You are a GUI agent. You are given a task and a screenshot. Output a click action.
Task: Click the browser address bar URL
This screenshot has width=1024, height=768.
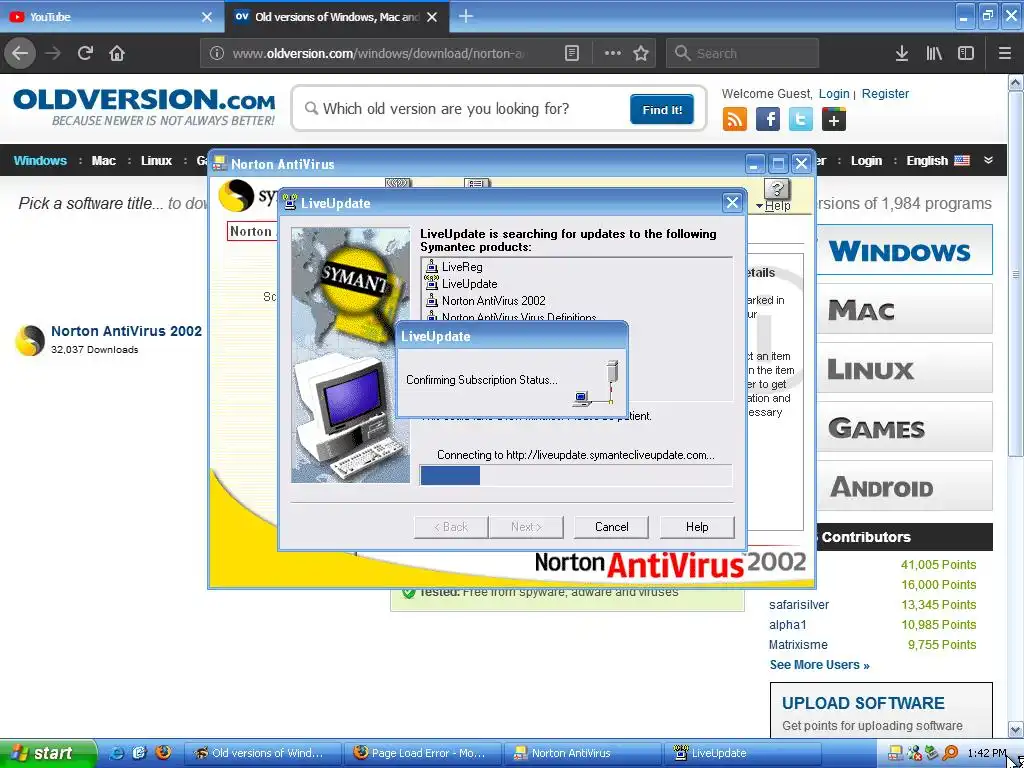point(379,54)
